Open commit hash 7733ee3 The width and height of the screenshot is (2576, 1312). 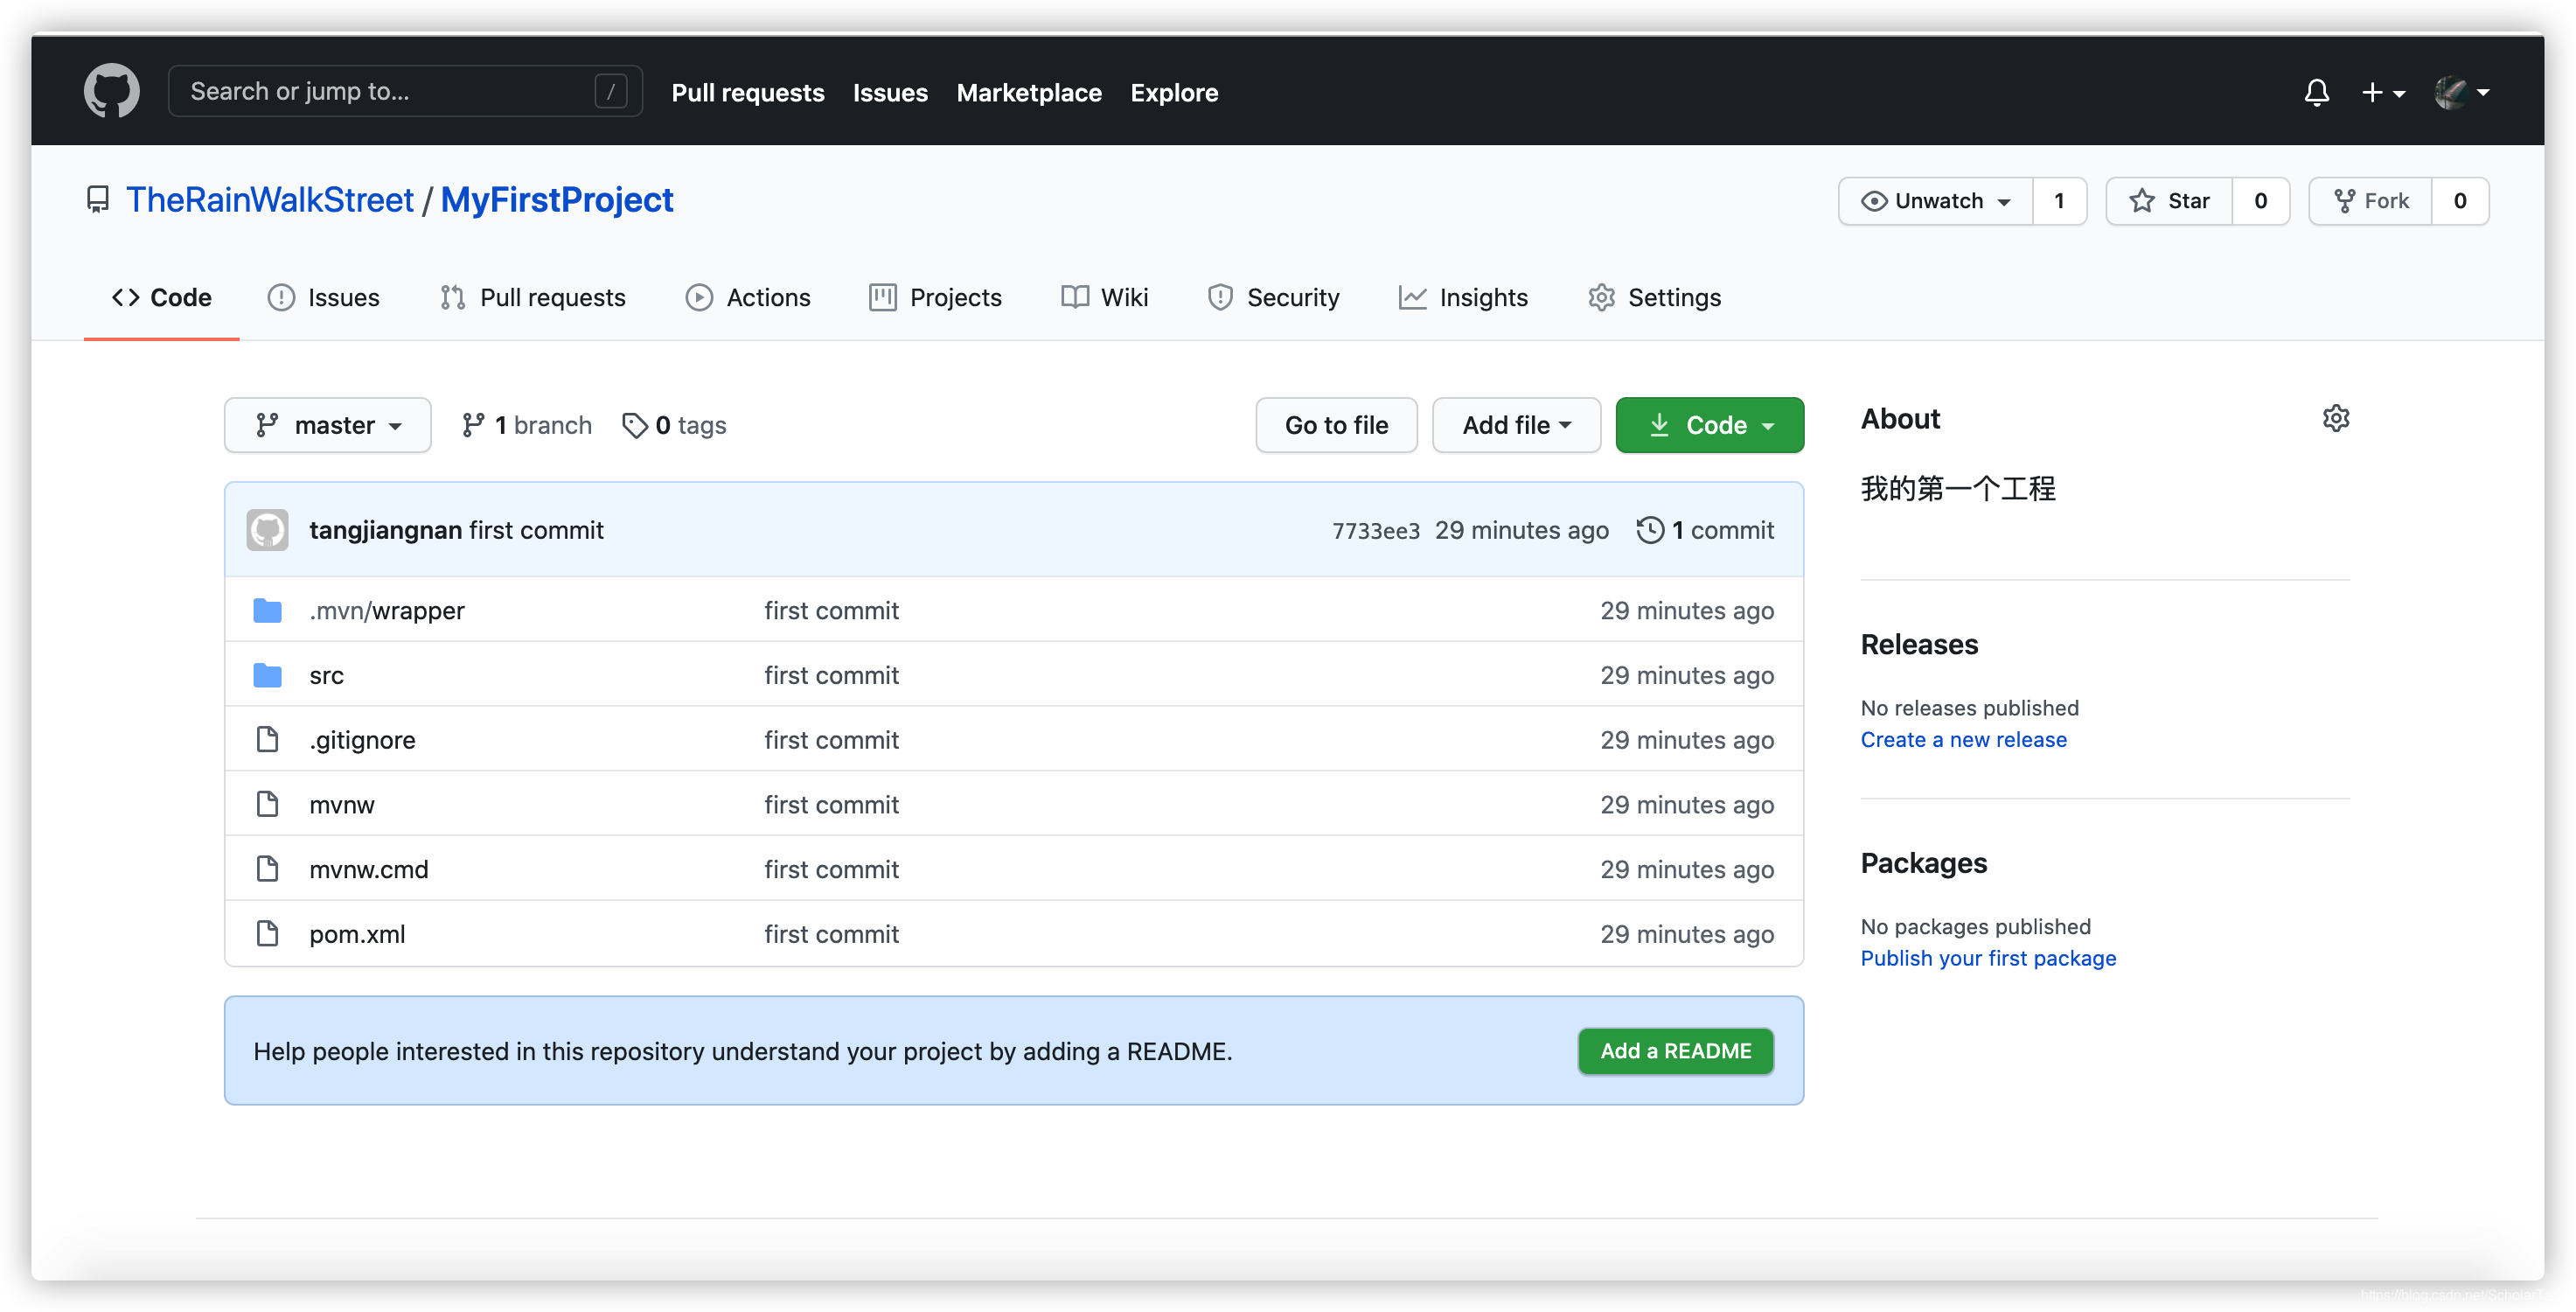click(1375, 531)
